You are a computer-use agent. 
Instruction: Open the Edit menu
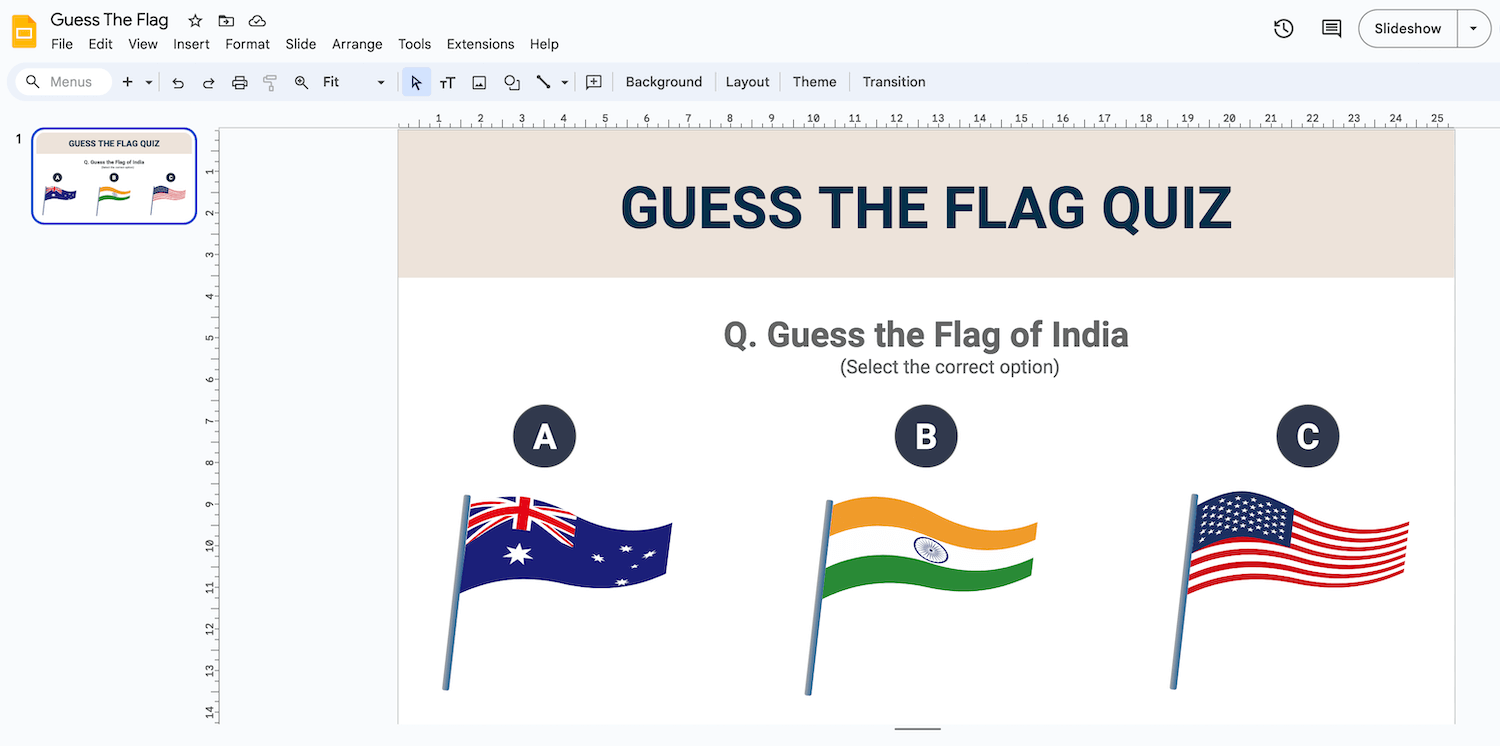[100, 44]
